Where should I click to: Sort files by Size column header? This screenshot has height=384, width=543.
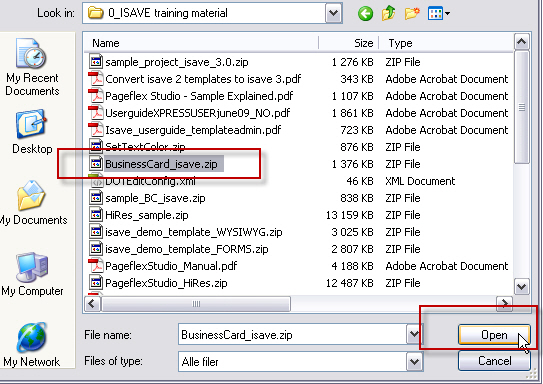(x=348, y=43)
